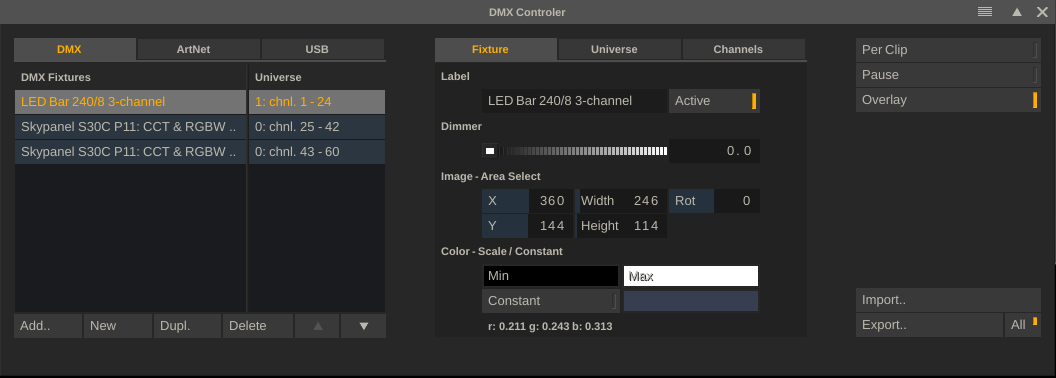This screenshot has width=1056, height=378.
Task: Duplicate the fixture with Dupl. button
Action: tap(187, 326)
